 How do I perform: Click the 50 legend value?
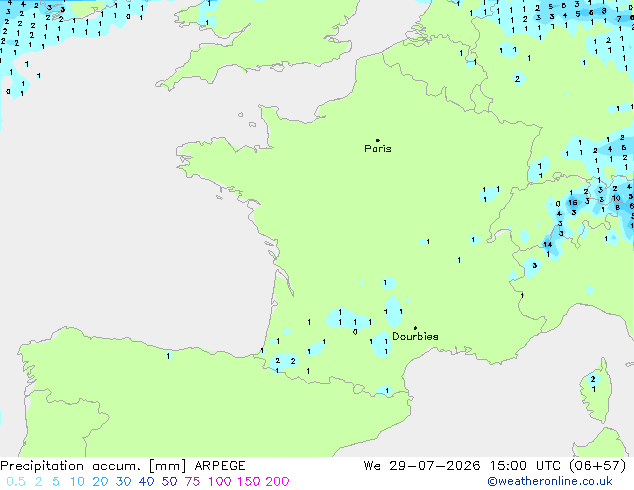tap(169, 482)
